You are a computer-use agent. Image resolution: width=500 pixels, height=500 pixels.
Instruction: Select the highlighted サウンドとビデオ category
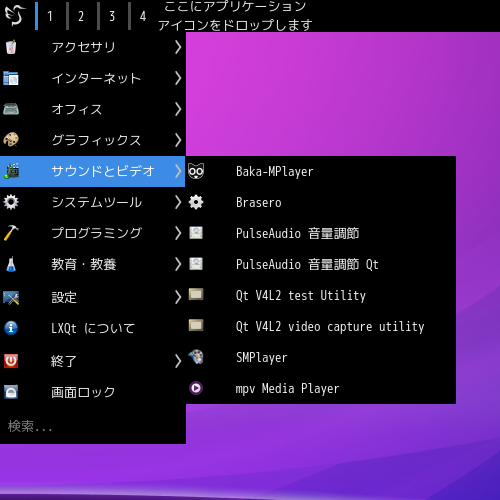tap(93, 171)
